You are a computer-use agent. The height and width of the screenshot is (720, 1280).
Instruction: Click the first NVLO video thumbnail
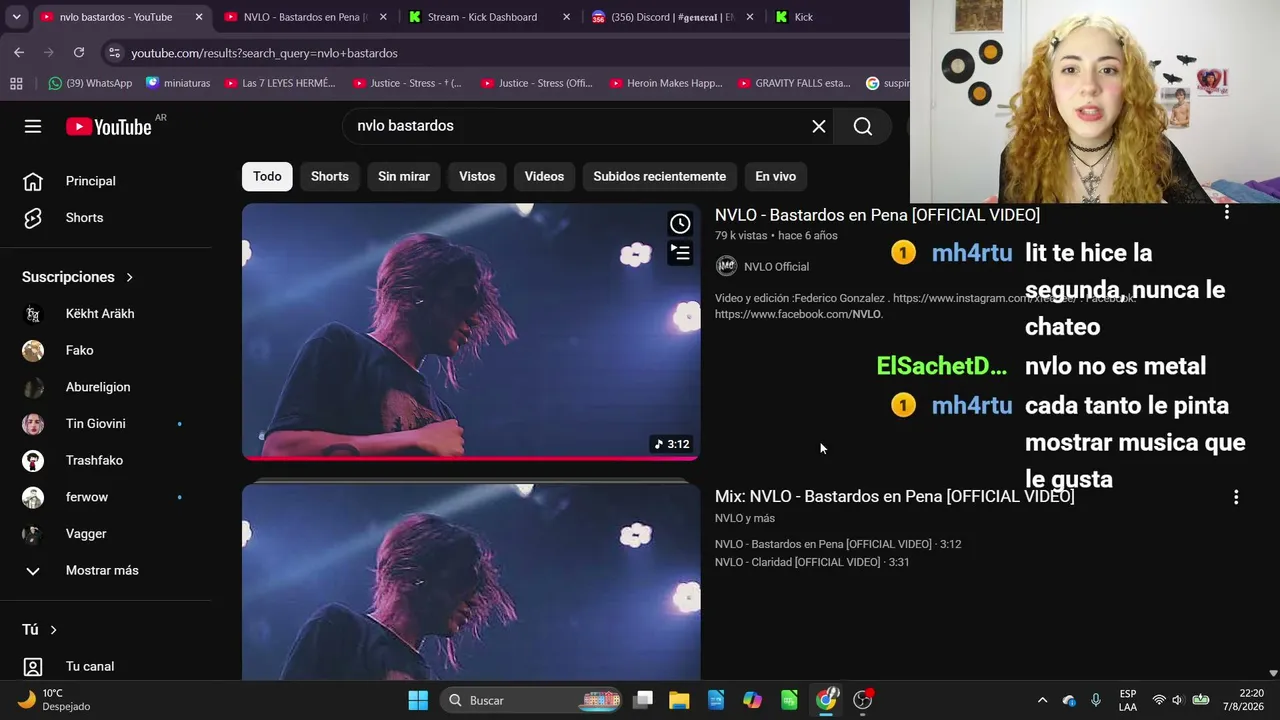(x=471, y=332)
